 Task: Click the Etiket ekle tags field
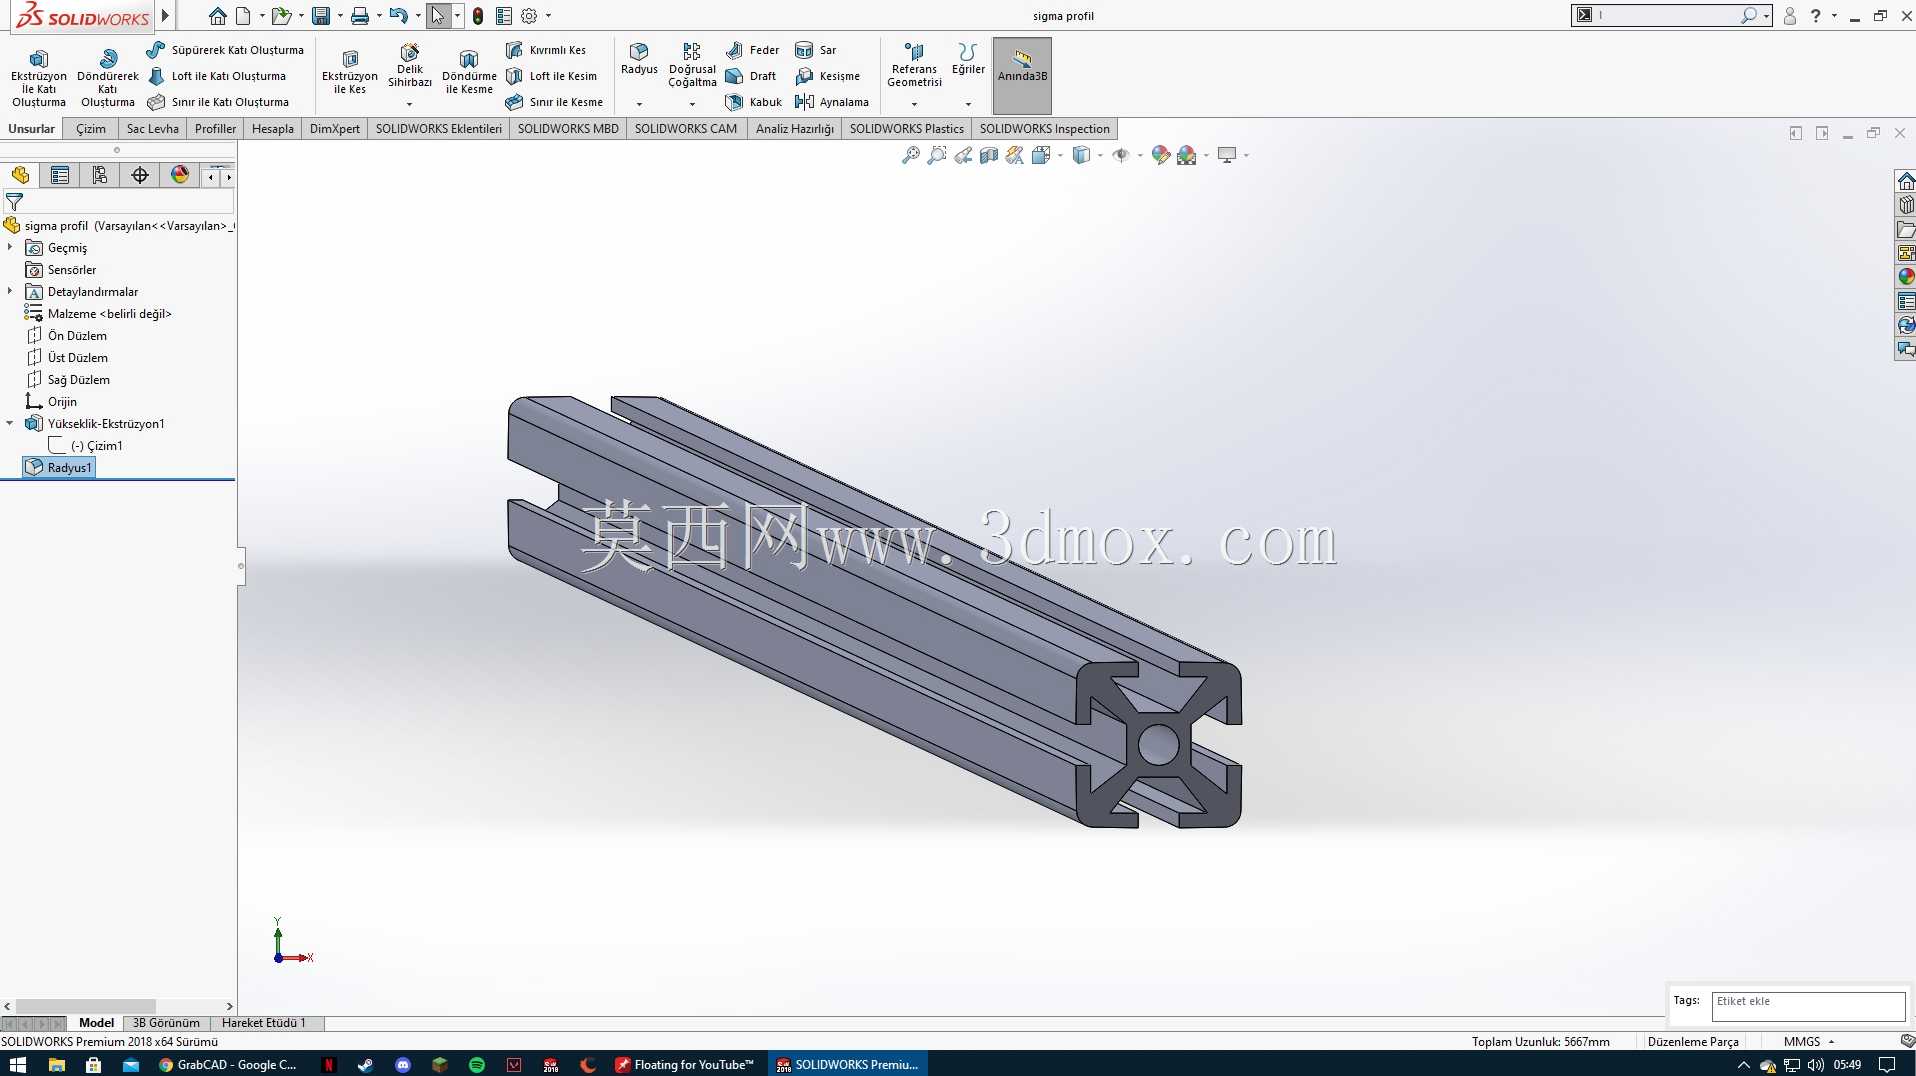coord(1808,1006)
